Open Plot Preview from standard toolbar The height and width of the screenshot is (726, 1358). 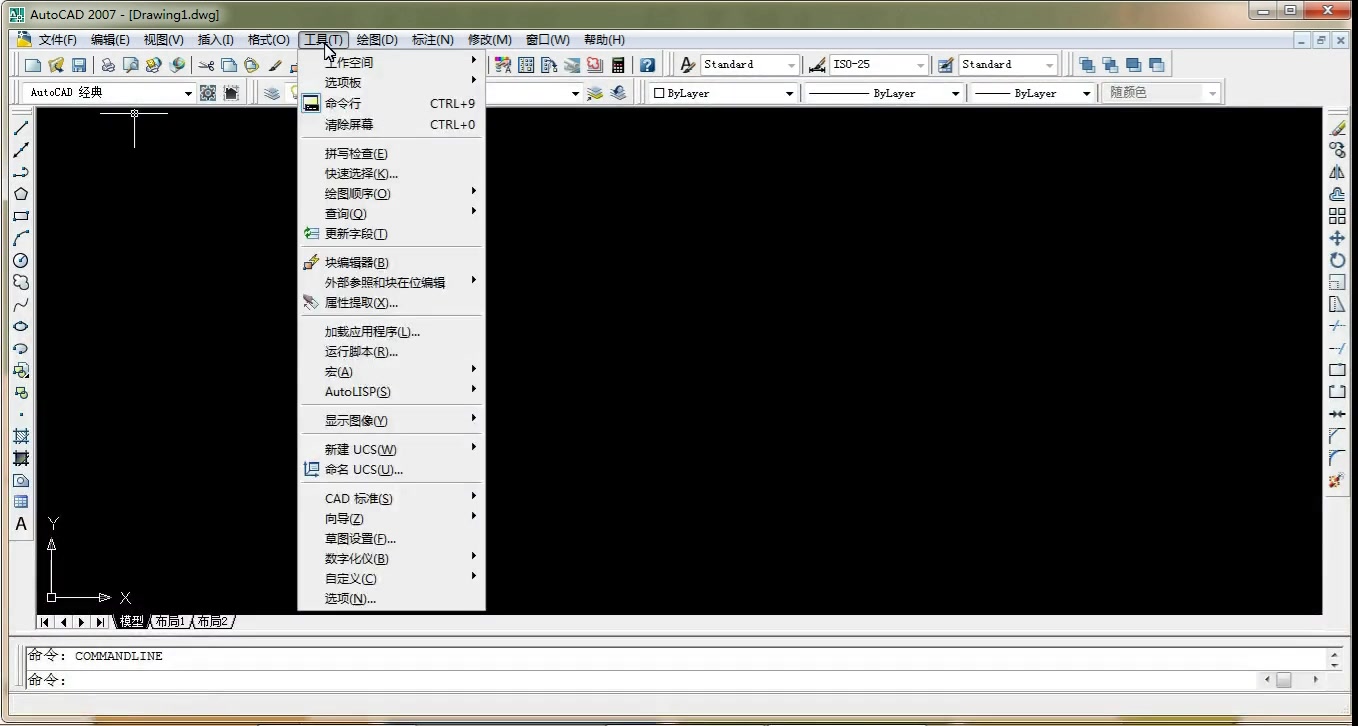pos(131,65)
